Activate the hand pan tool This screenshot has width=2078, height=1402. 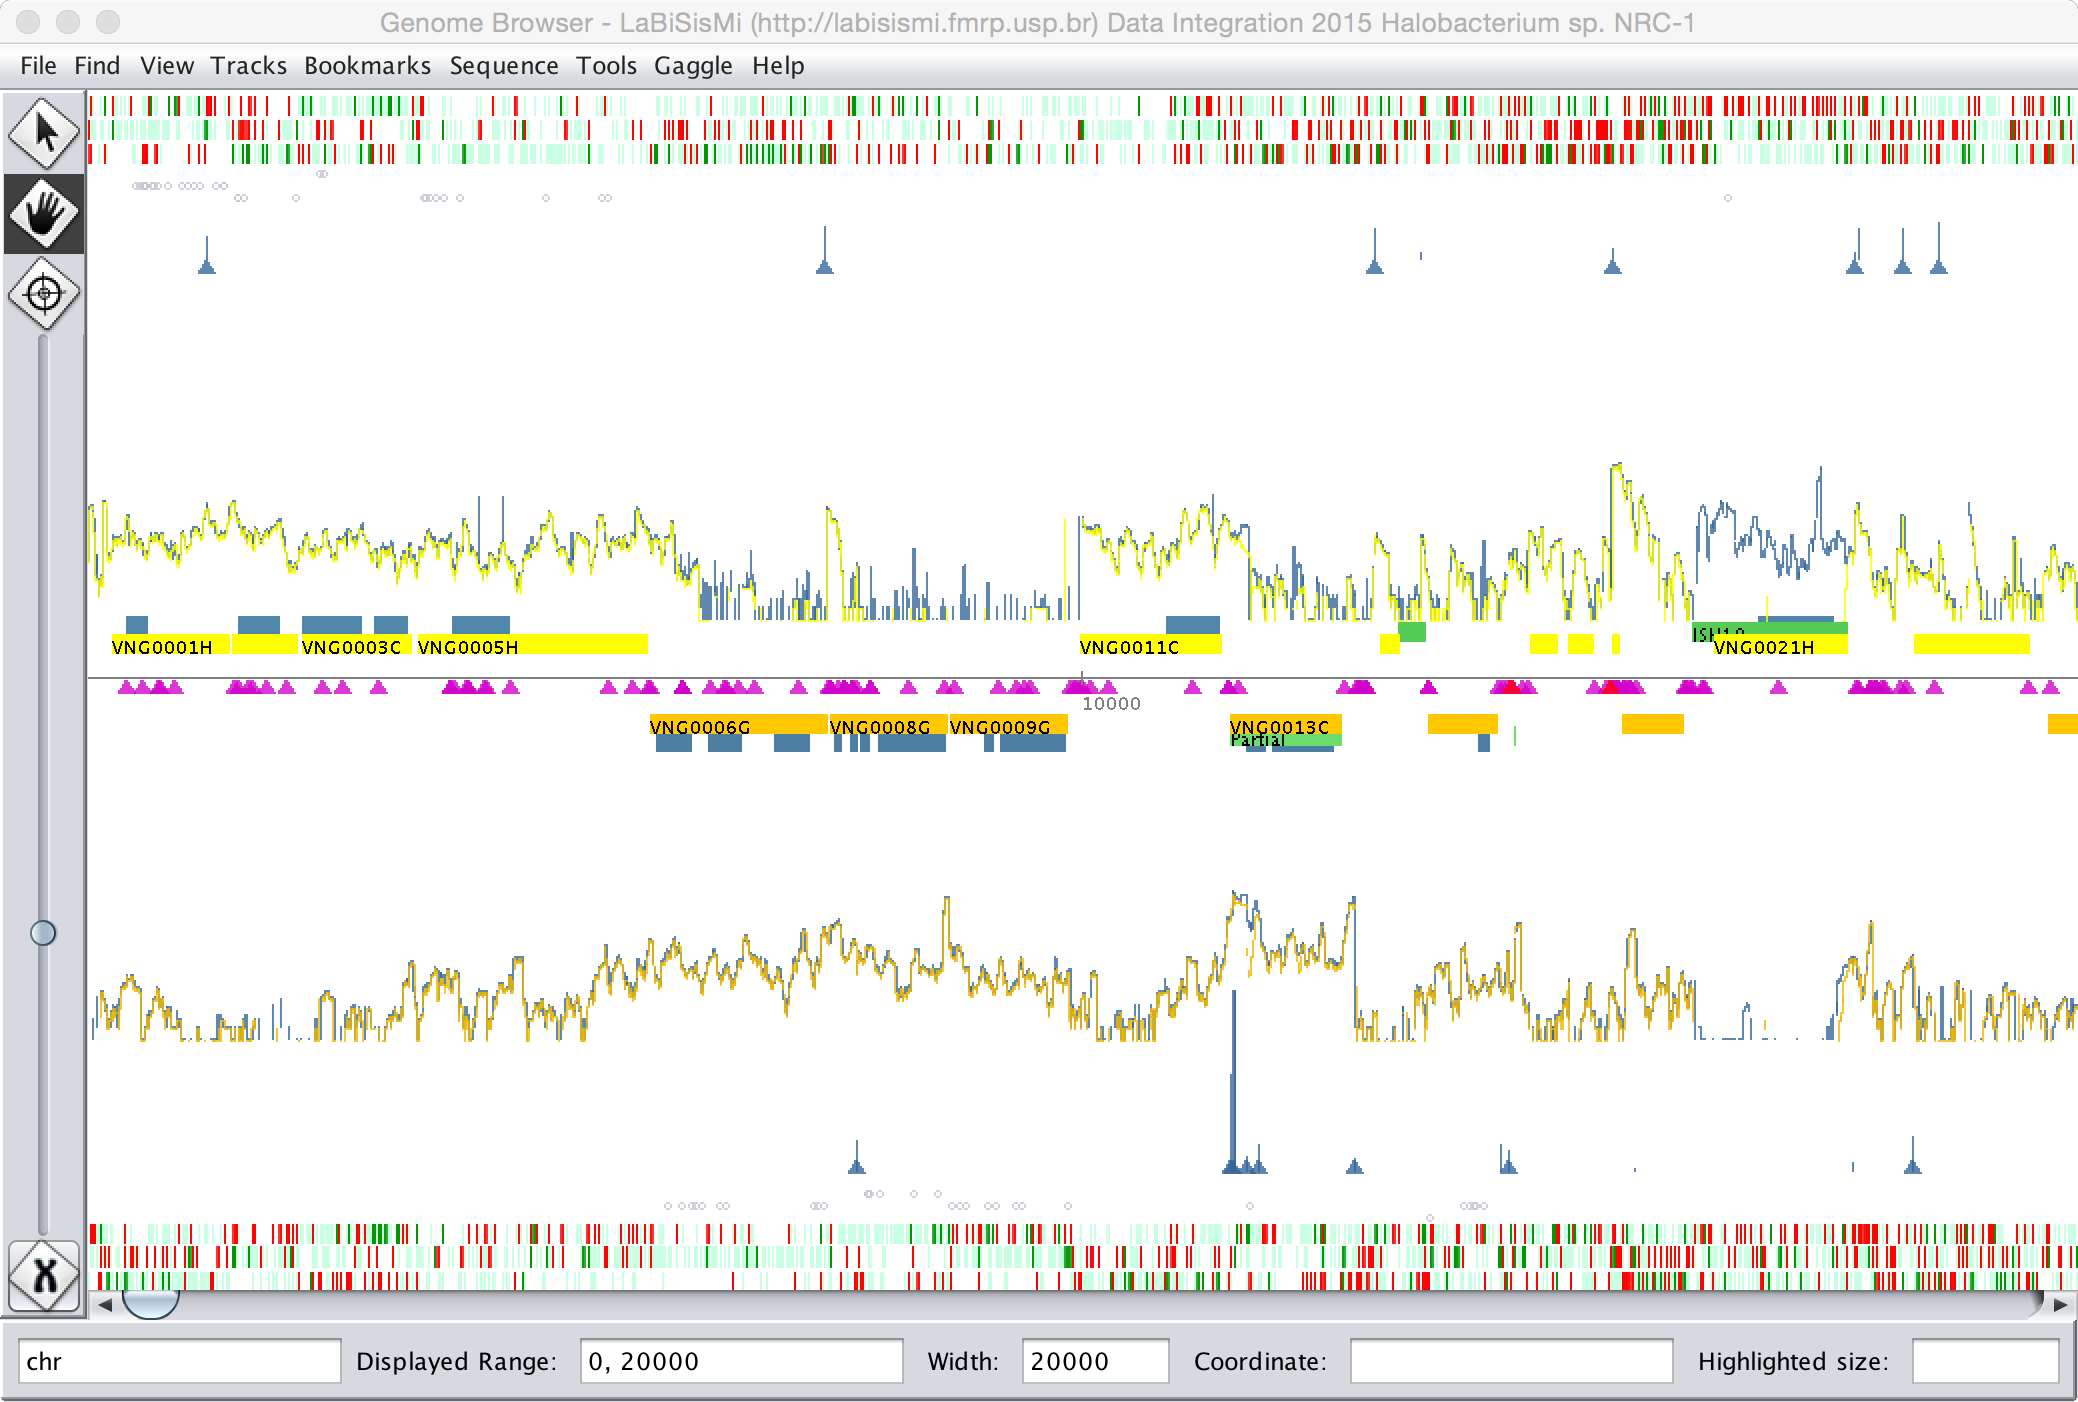(x=44, y=213)
